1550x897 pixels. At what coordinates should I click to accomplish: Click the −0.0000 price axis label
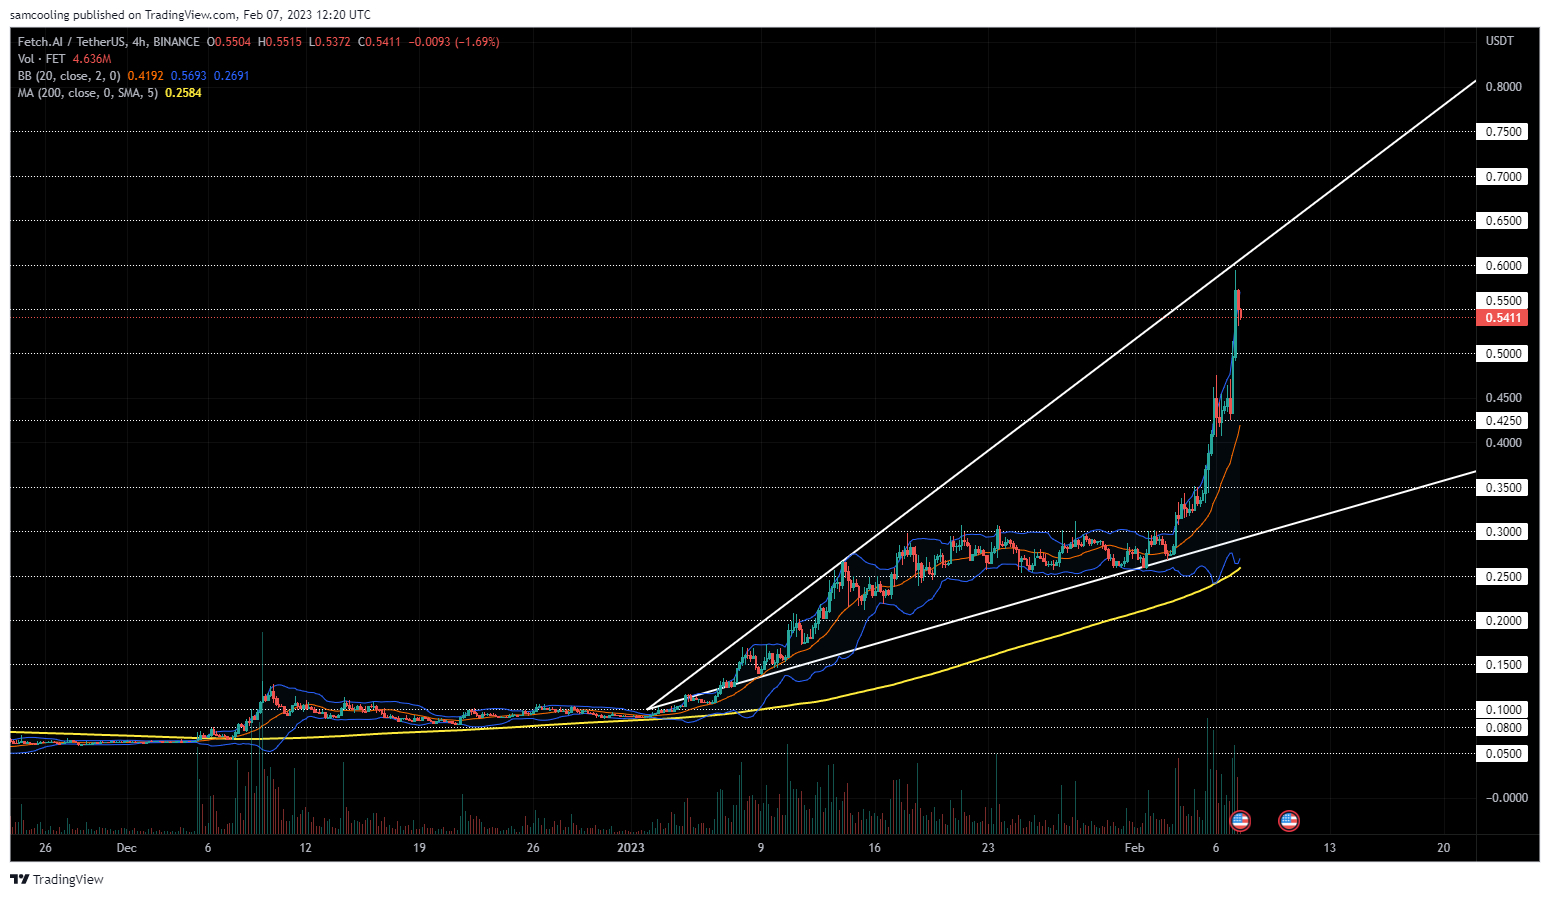pyautogui.click(x=1506, y=798)
